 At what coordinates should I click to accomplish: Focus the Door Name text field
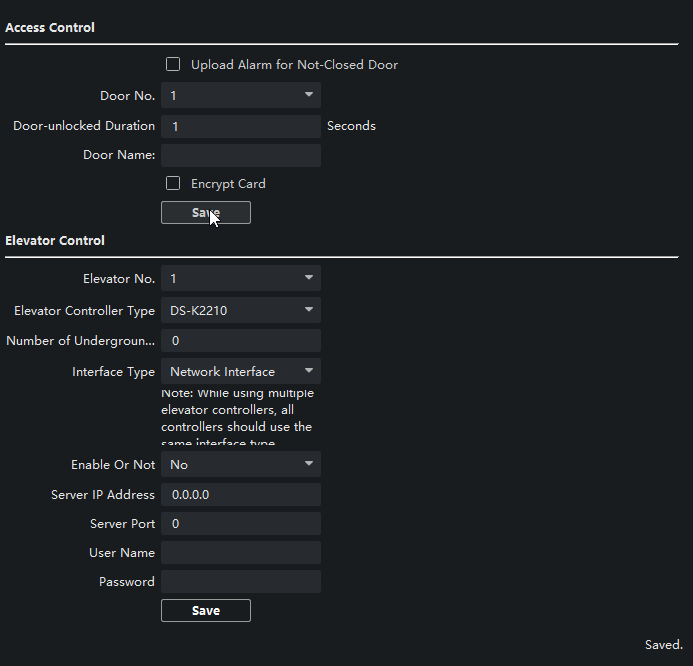pos(240,156)
